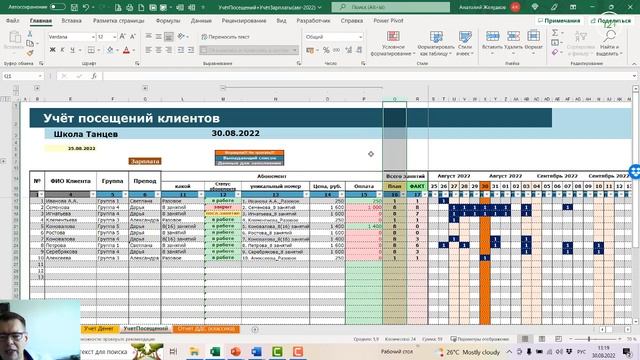The height and width of the screenshot is (360, 640).
Task: Toggle Переносить текст wrap text
Action: 225,37
